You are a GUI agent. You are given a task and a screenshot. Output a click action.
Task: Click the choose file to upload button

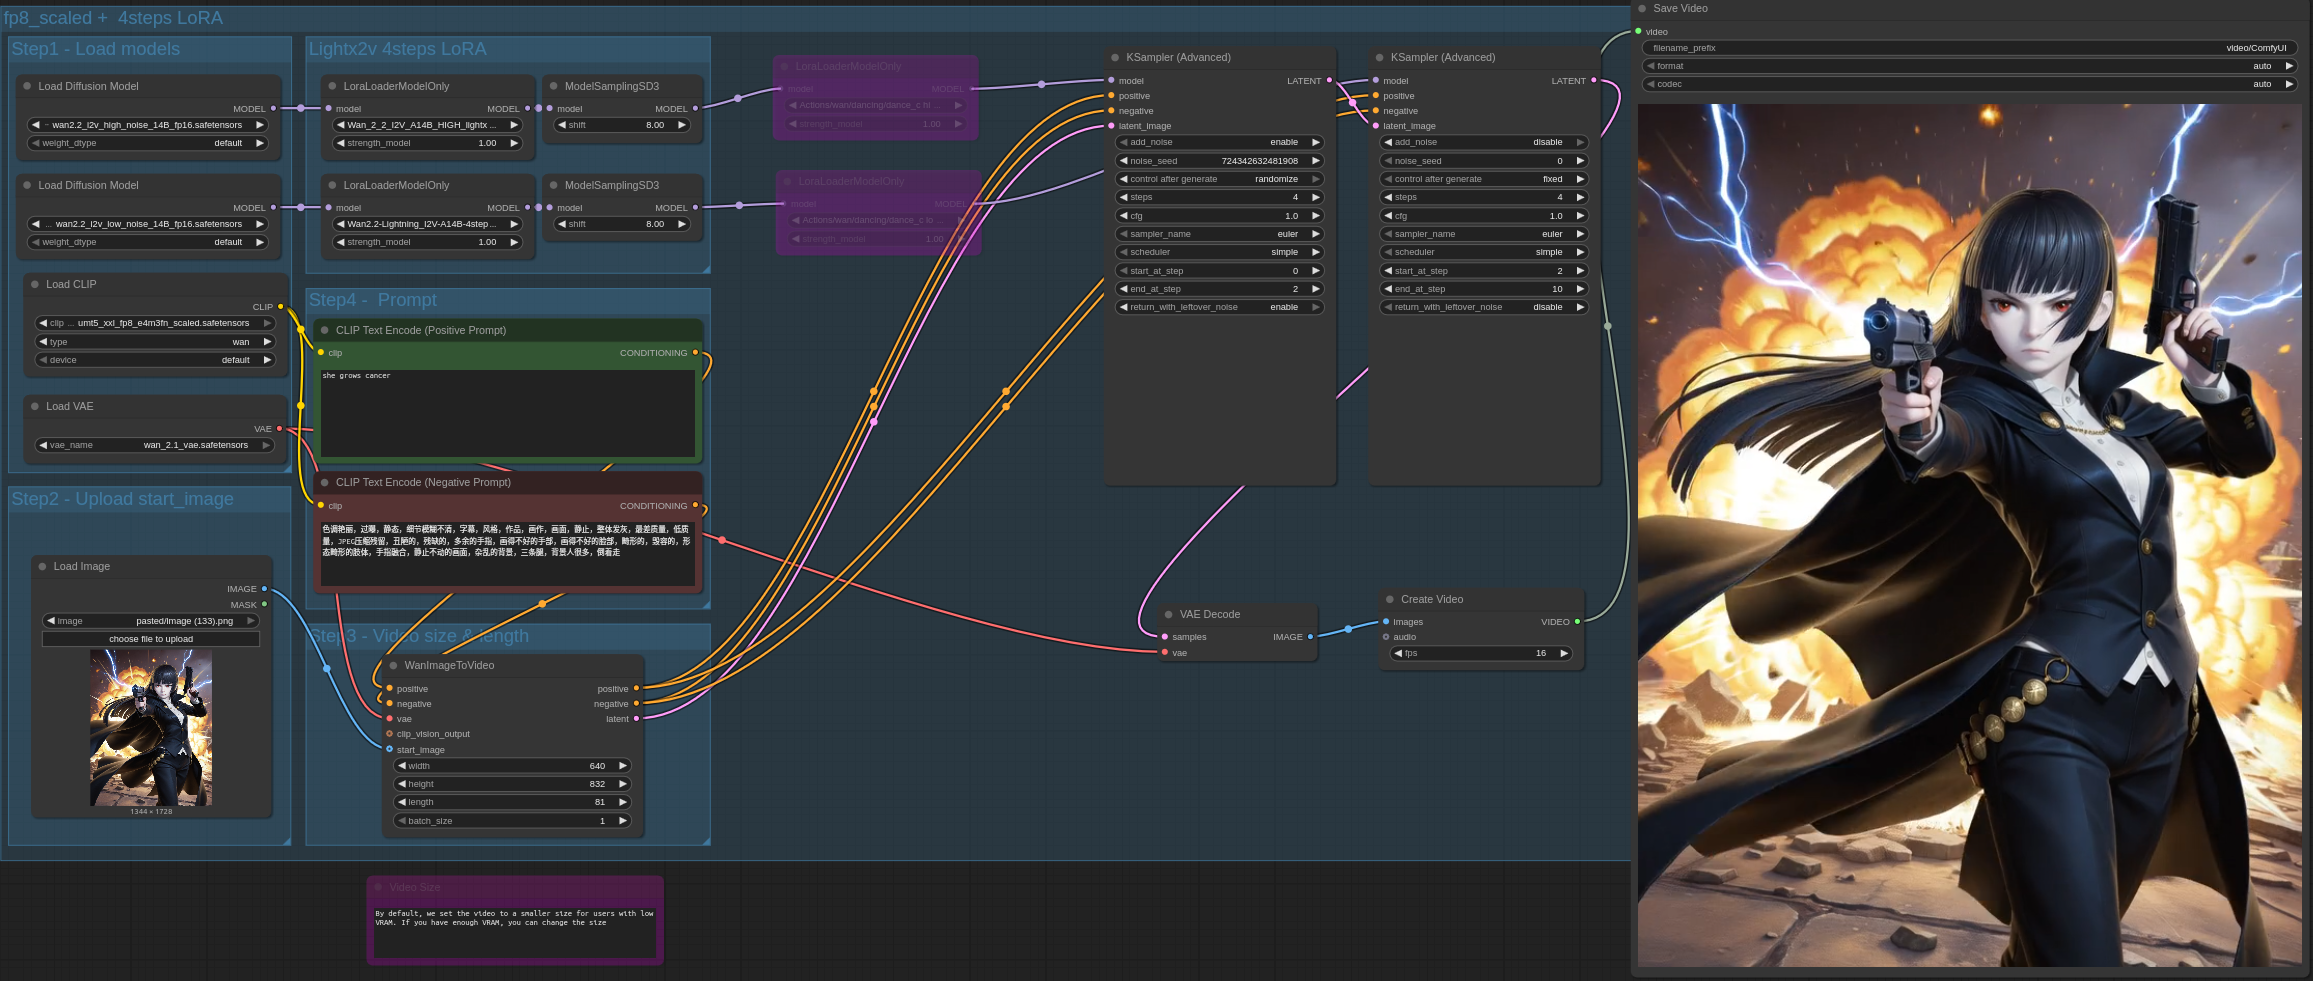(x=151, y=639)
